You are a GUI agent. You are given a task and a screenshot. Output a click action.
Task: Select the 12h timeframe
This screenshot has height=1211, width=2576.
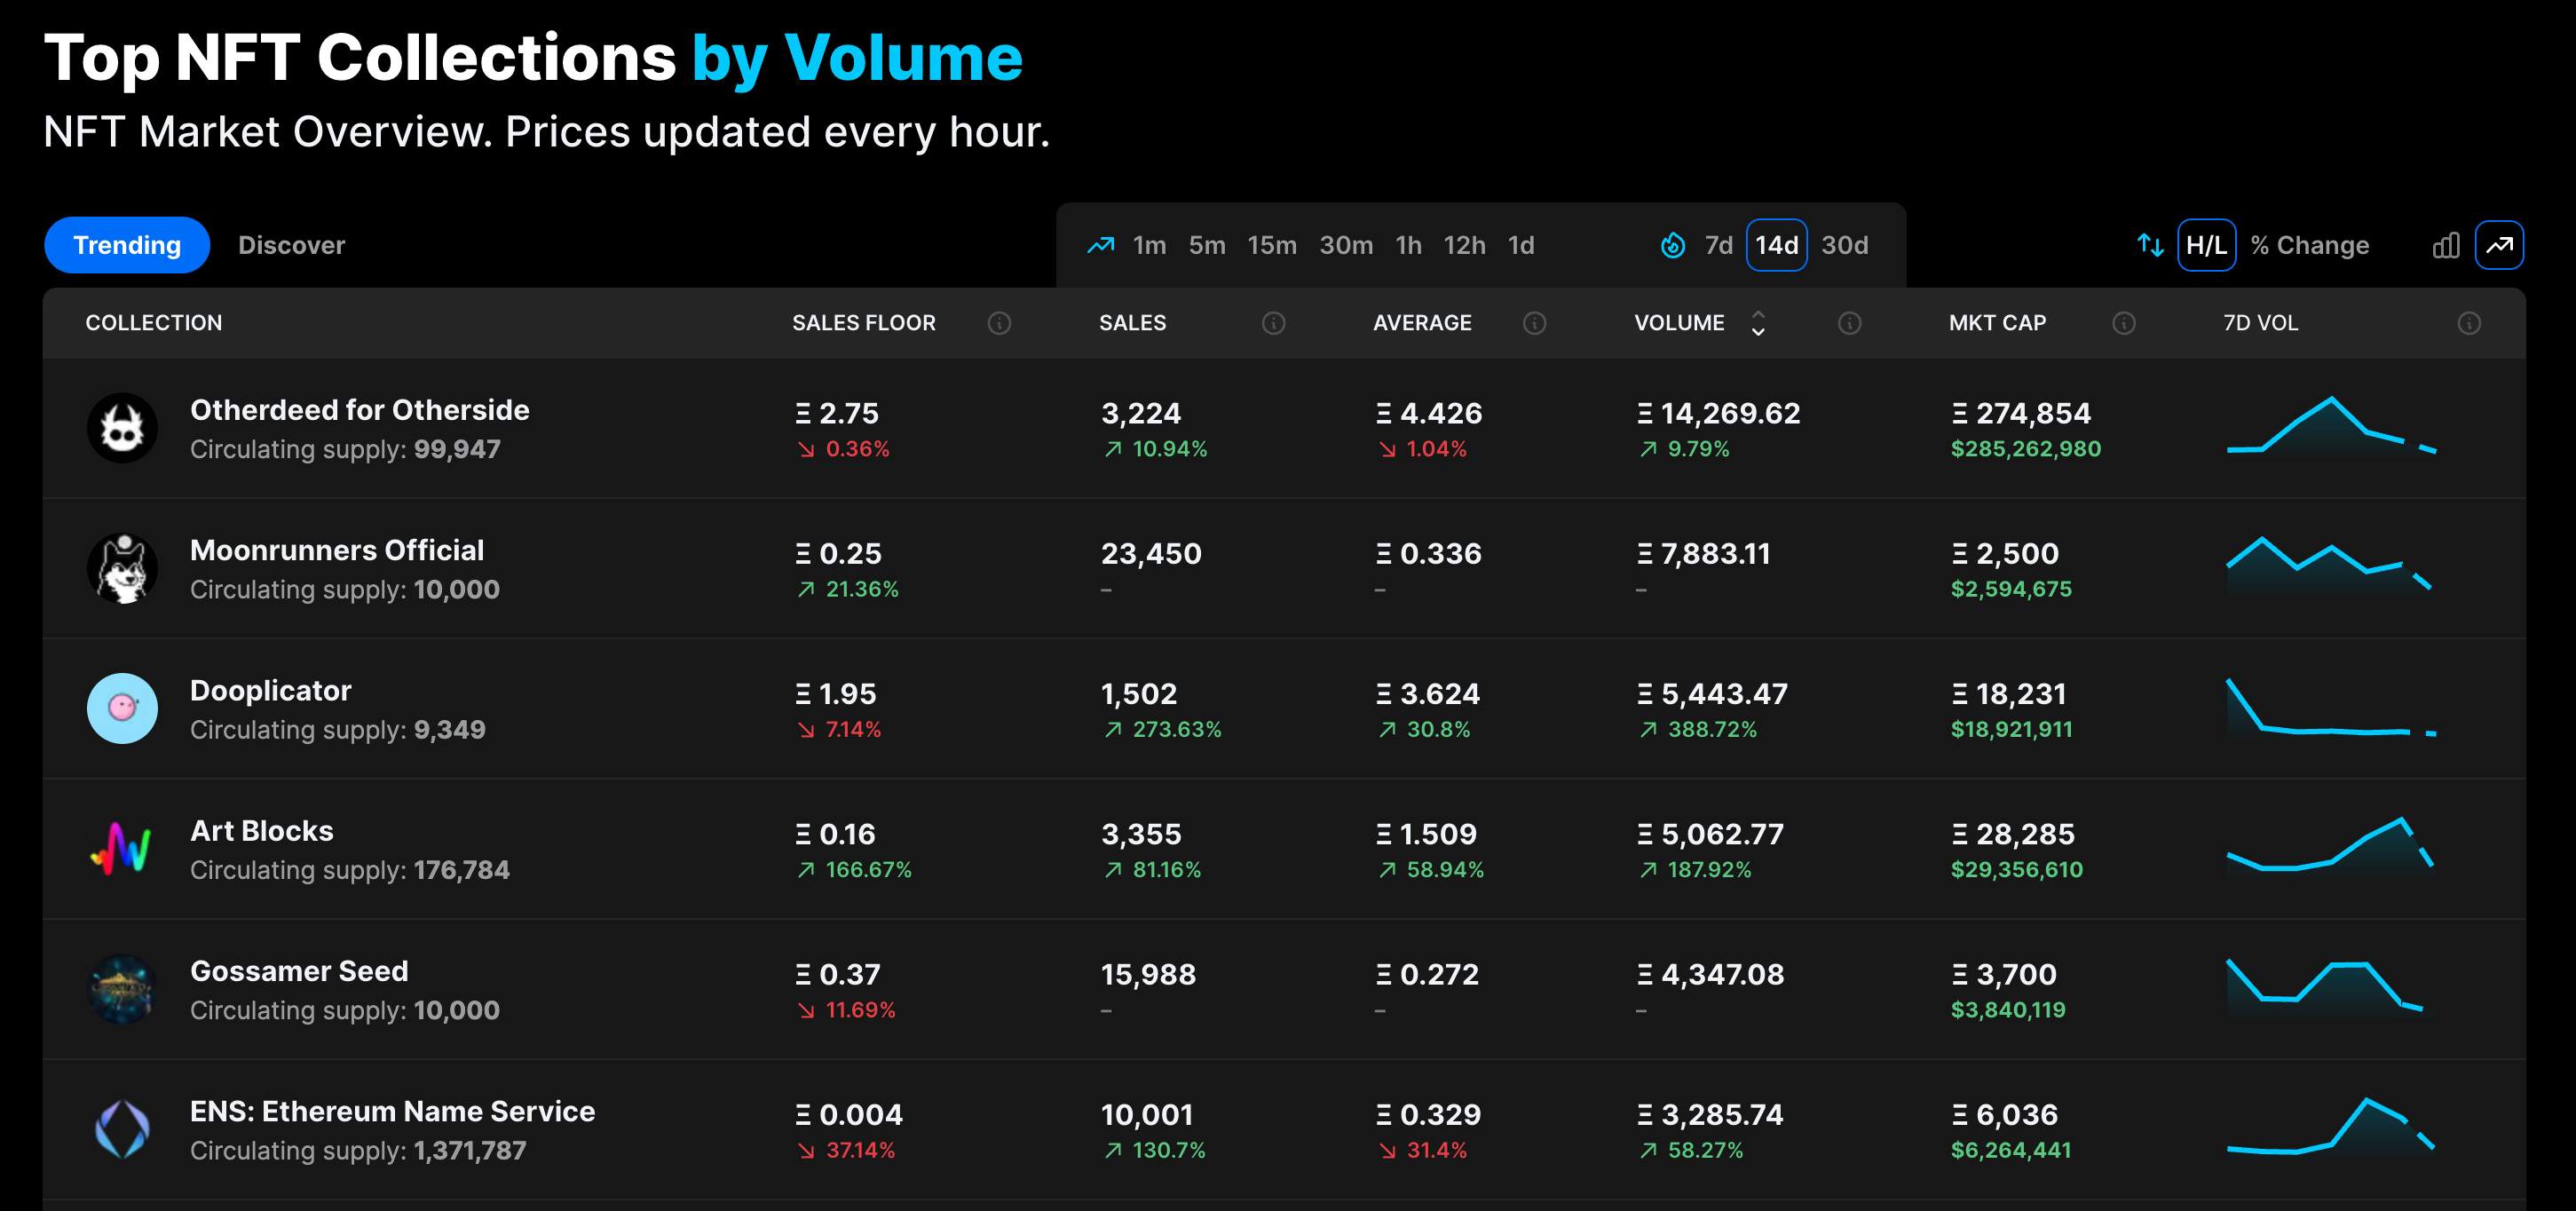[x=1464, y=245]
